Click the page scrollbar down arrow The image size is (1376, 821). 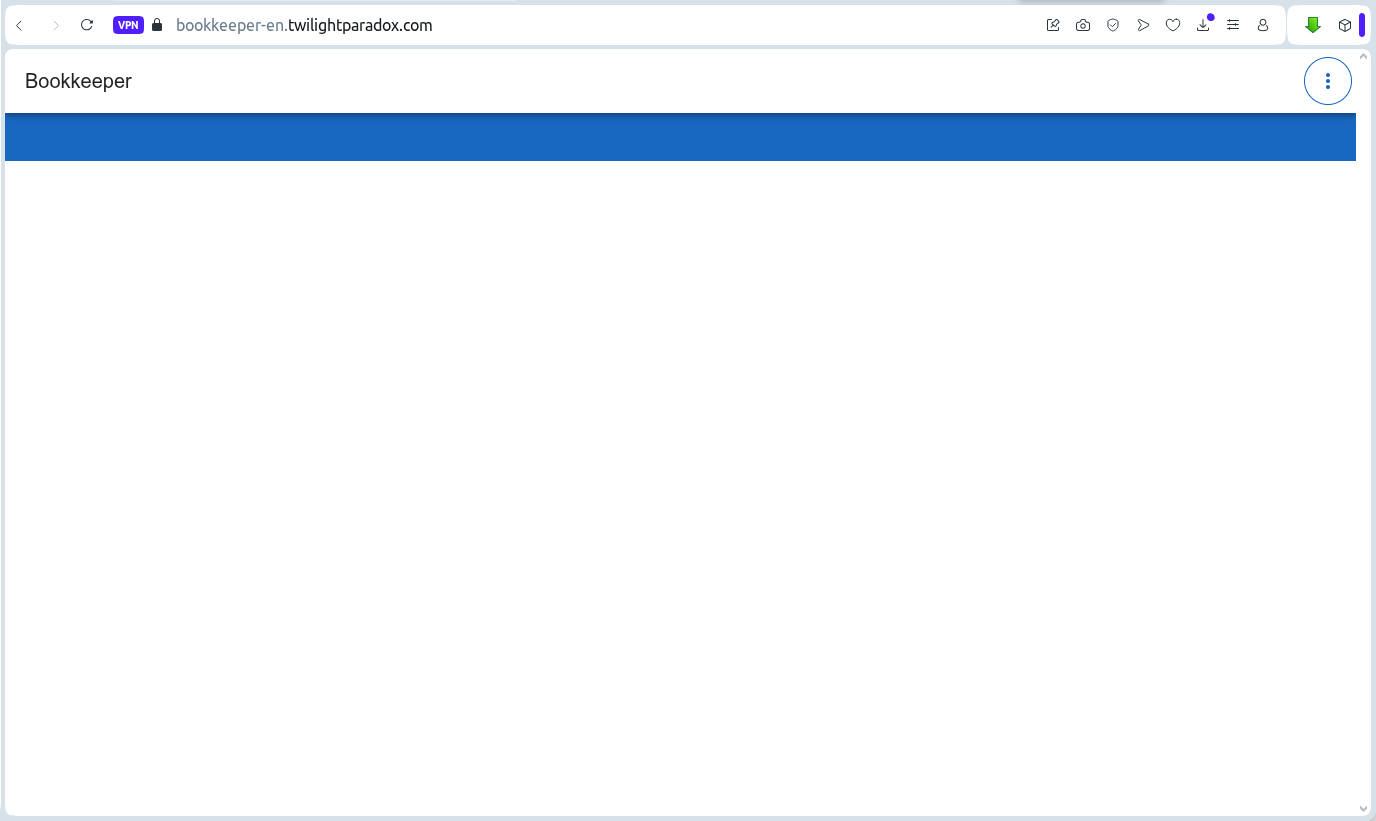pyautogui.click(x=1363, y=808)
